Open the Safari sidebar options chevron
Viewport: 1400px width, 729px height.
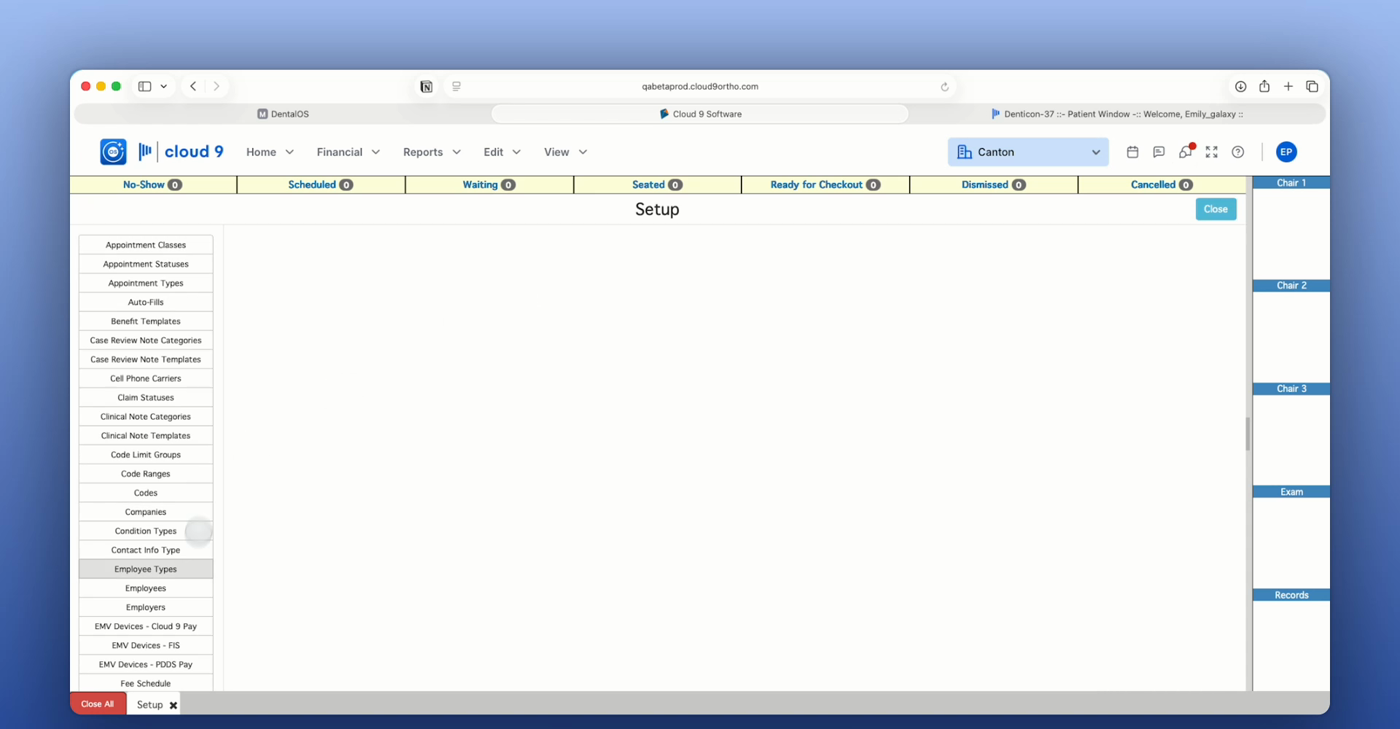coord(164,86)
